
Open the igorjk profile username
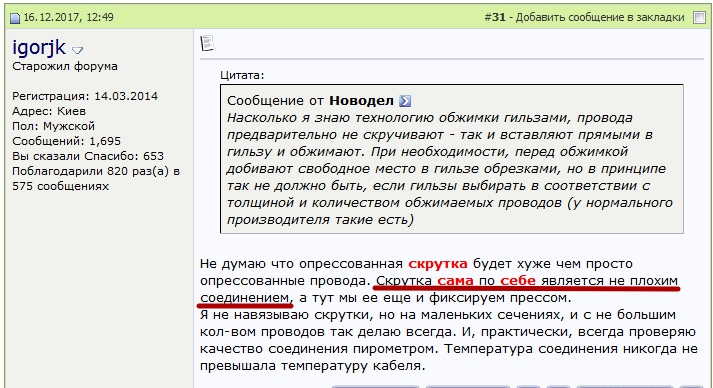(x=39, y=48)
